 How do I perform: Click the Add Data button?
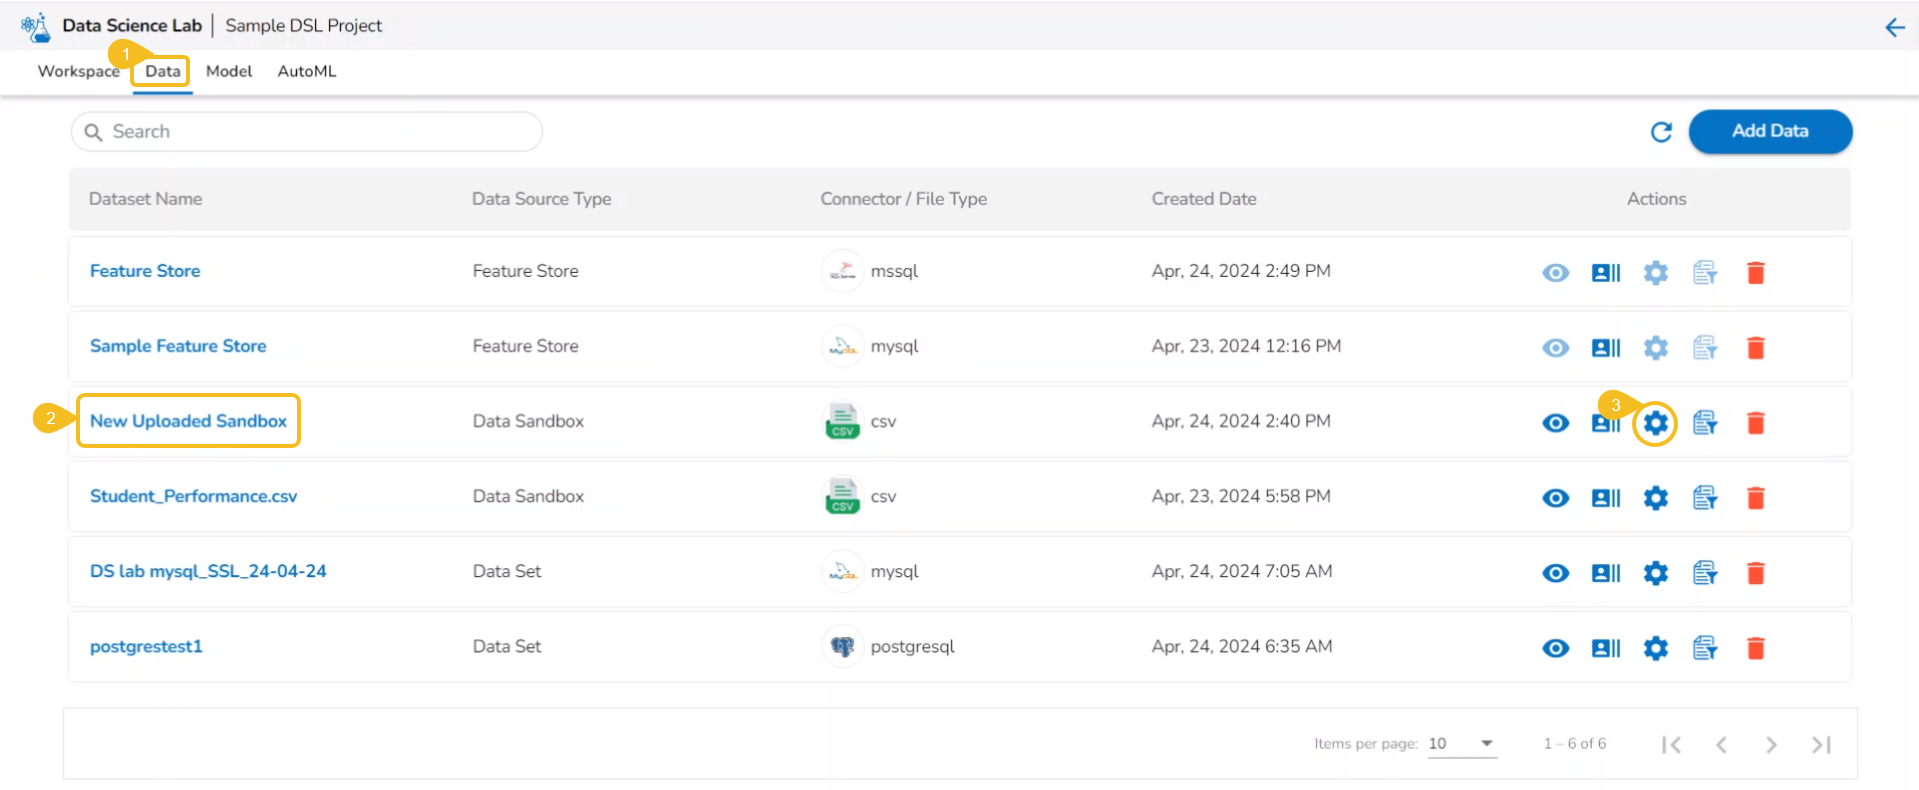click(1769, 131)
